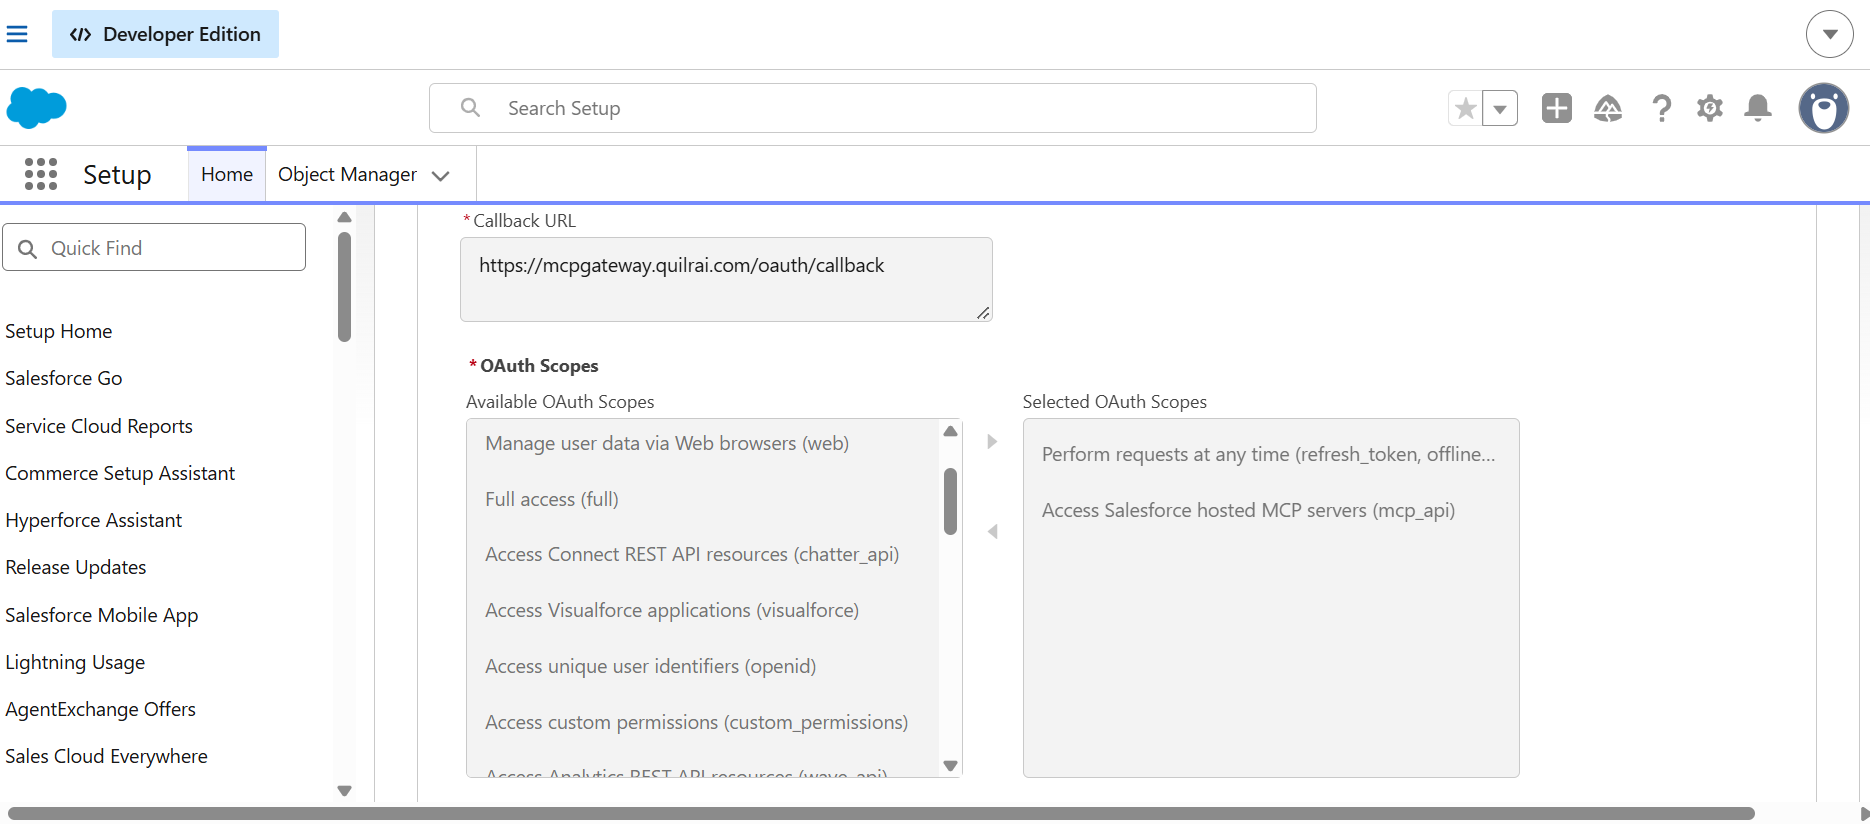Screen dimensions: 1870x824
Task: Open Salesforce Mobile App link
Action: 102,615
